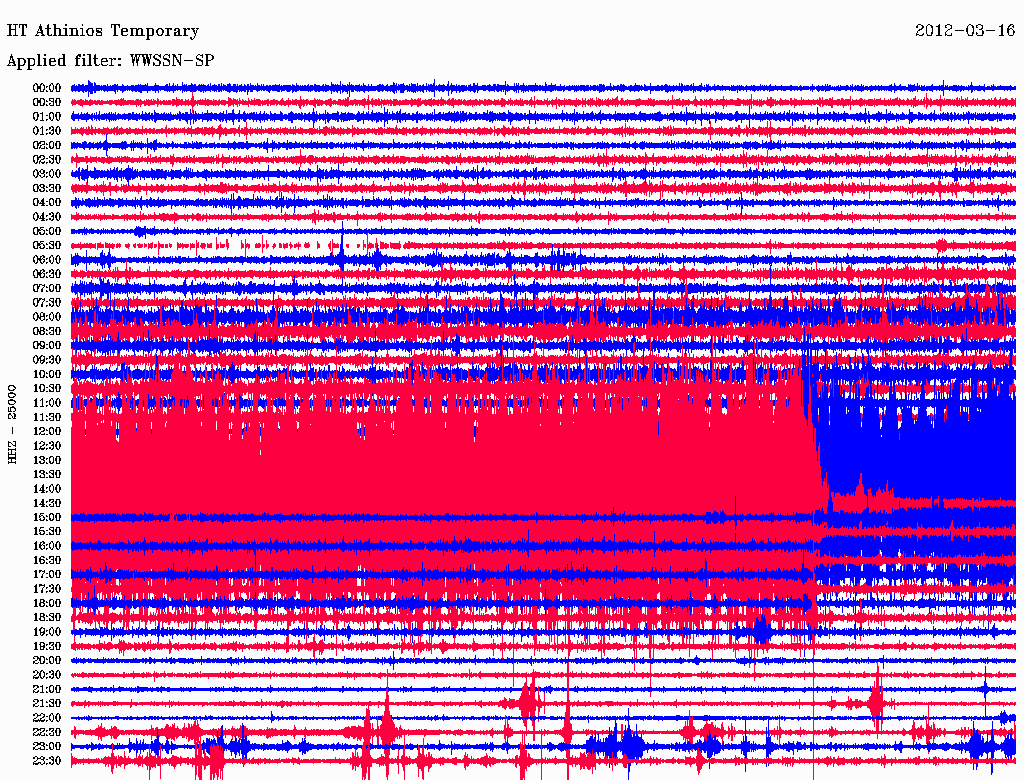Image resolution: width=1024 pixels, height=780 pixels.
Task: Click the 17:30 time label
Action: (47, 589)
